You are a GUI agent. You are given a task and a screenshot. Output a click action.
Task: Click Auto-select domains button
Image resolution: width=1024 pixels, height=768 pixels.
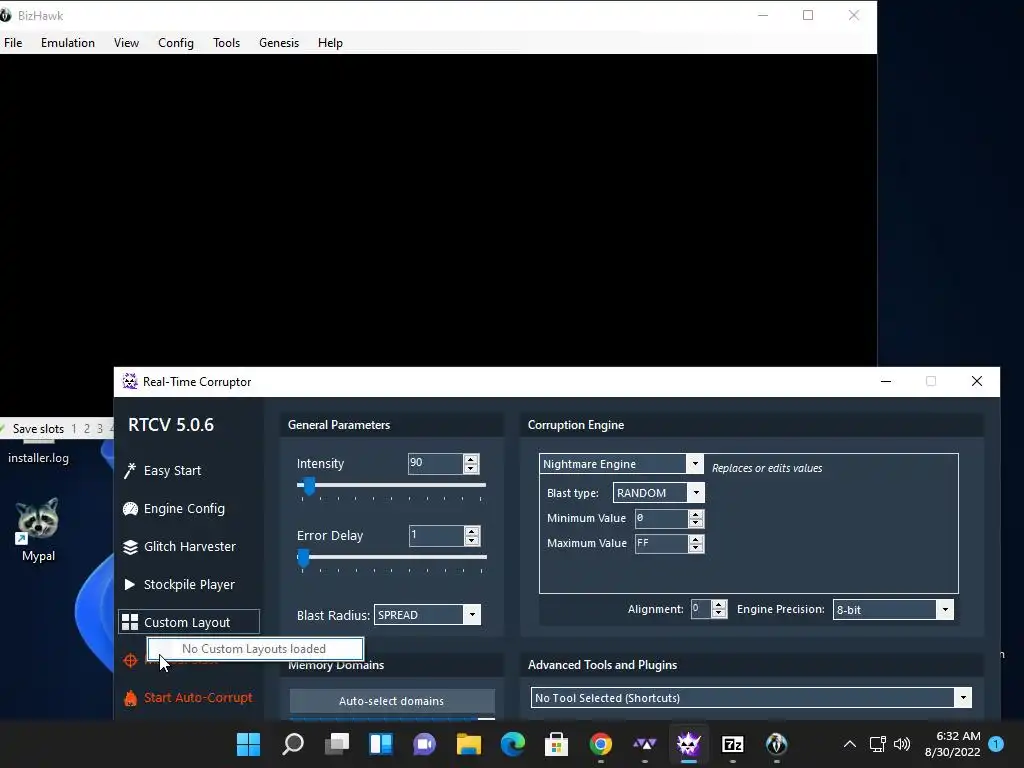(x=392, y=701)
